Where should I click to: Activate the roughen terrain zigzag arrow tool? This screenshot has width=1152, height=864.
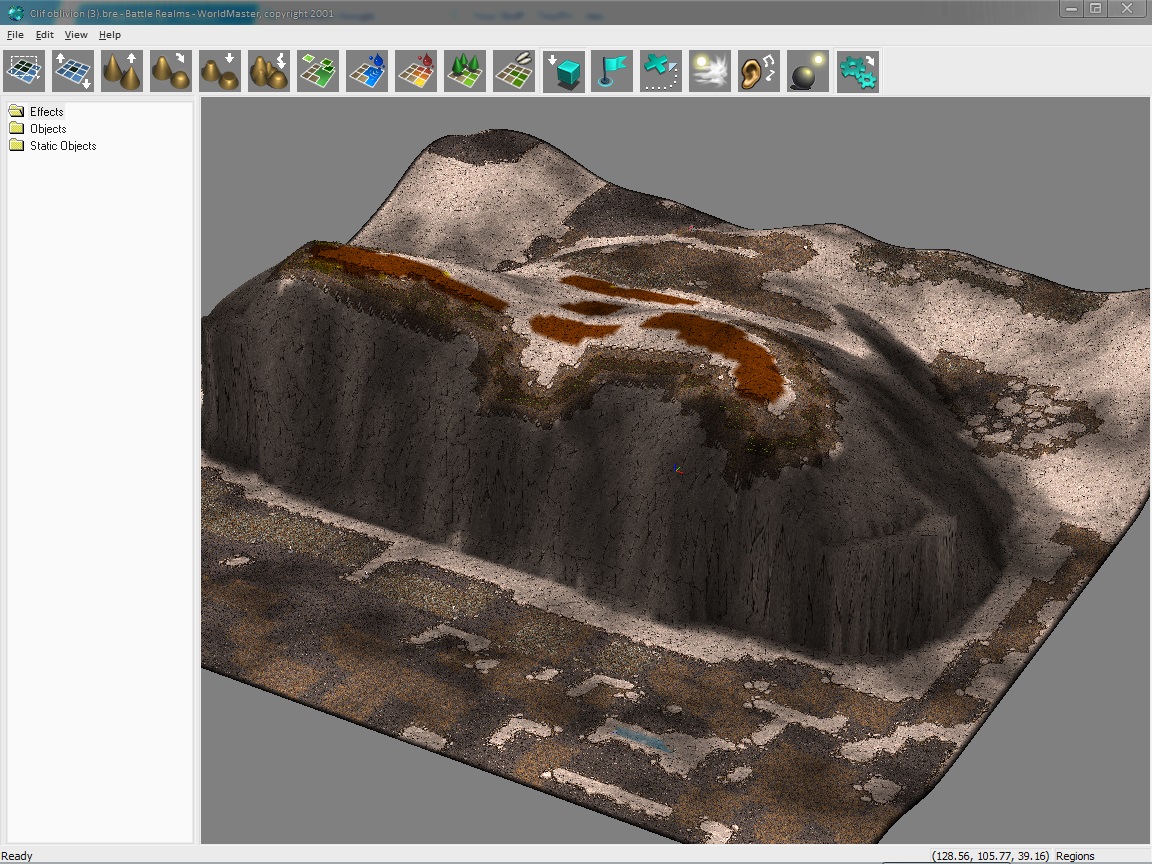tap(269, 71)
